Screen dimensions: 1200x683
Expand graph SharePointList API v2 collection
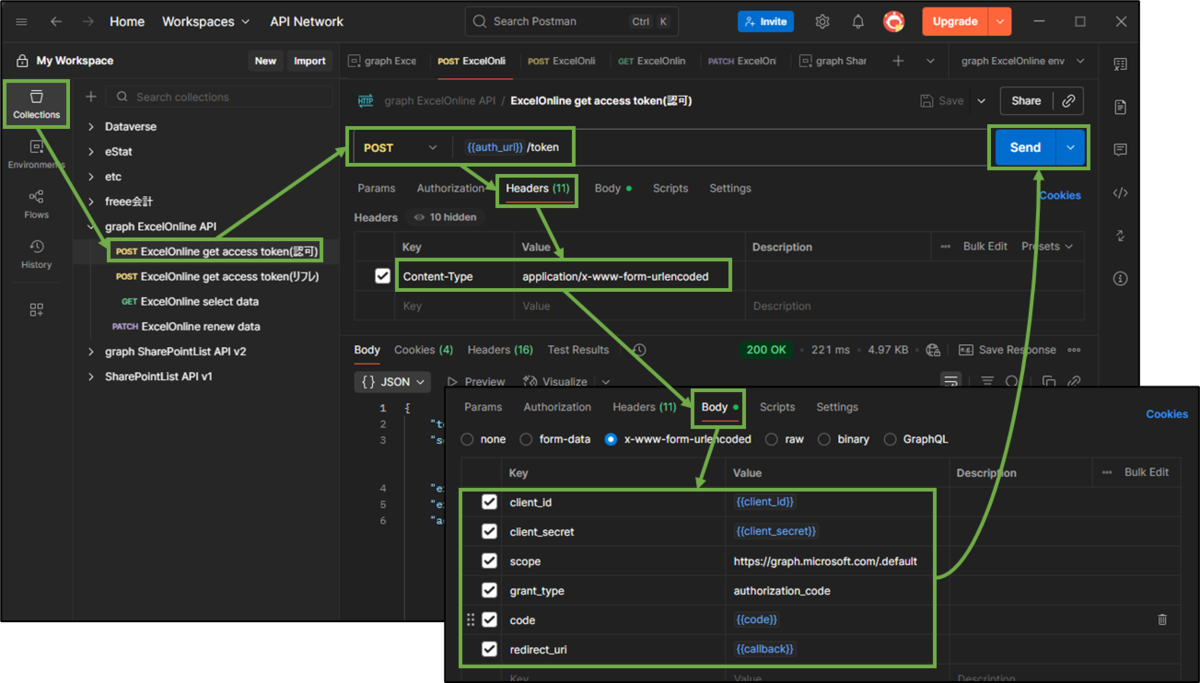point(91,352)
